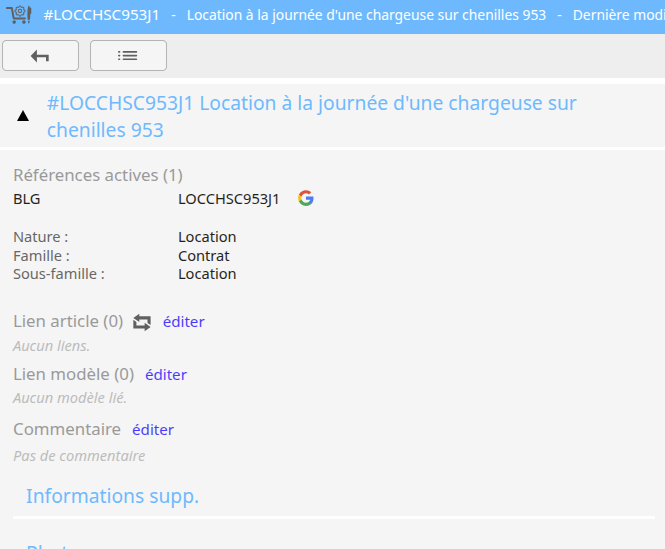Click the Lien article (0) heading
This screenshot has width=665, height=549.
point(68,322)
